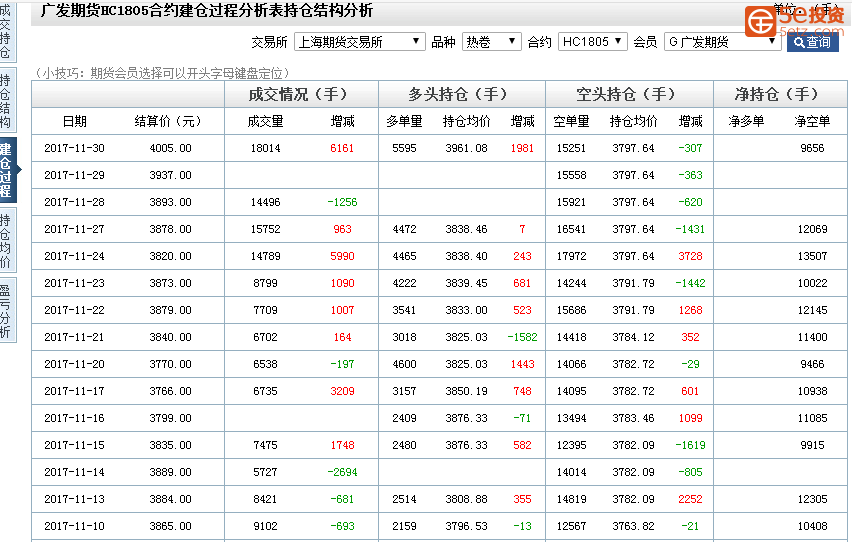Select the 2017-11-20 date cell
The image size is (852, 542).
click(x=74, y=364)
